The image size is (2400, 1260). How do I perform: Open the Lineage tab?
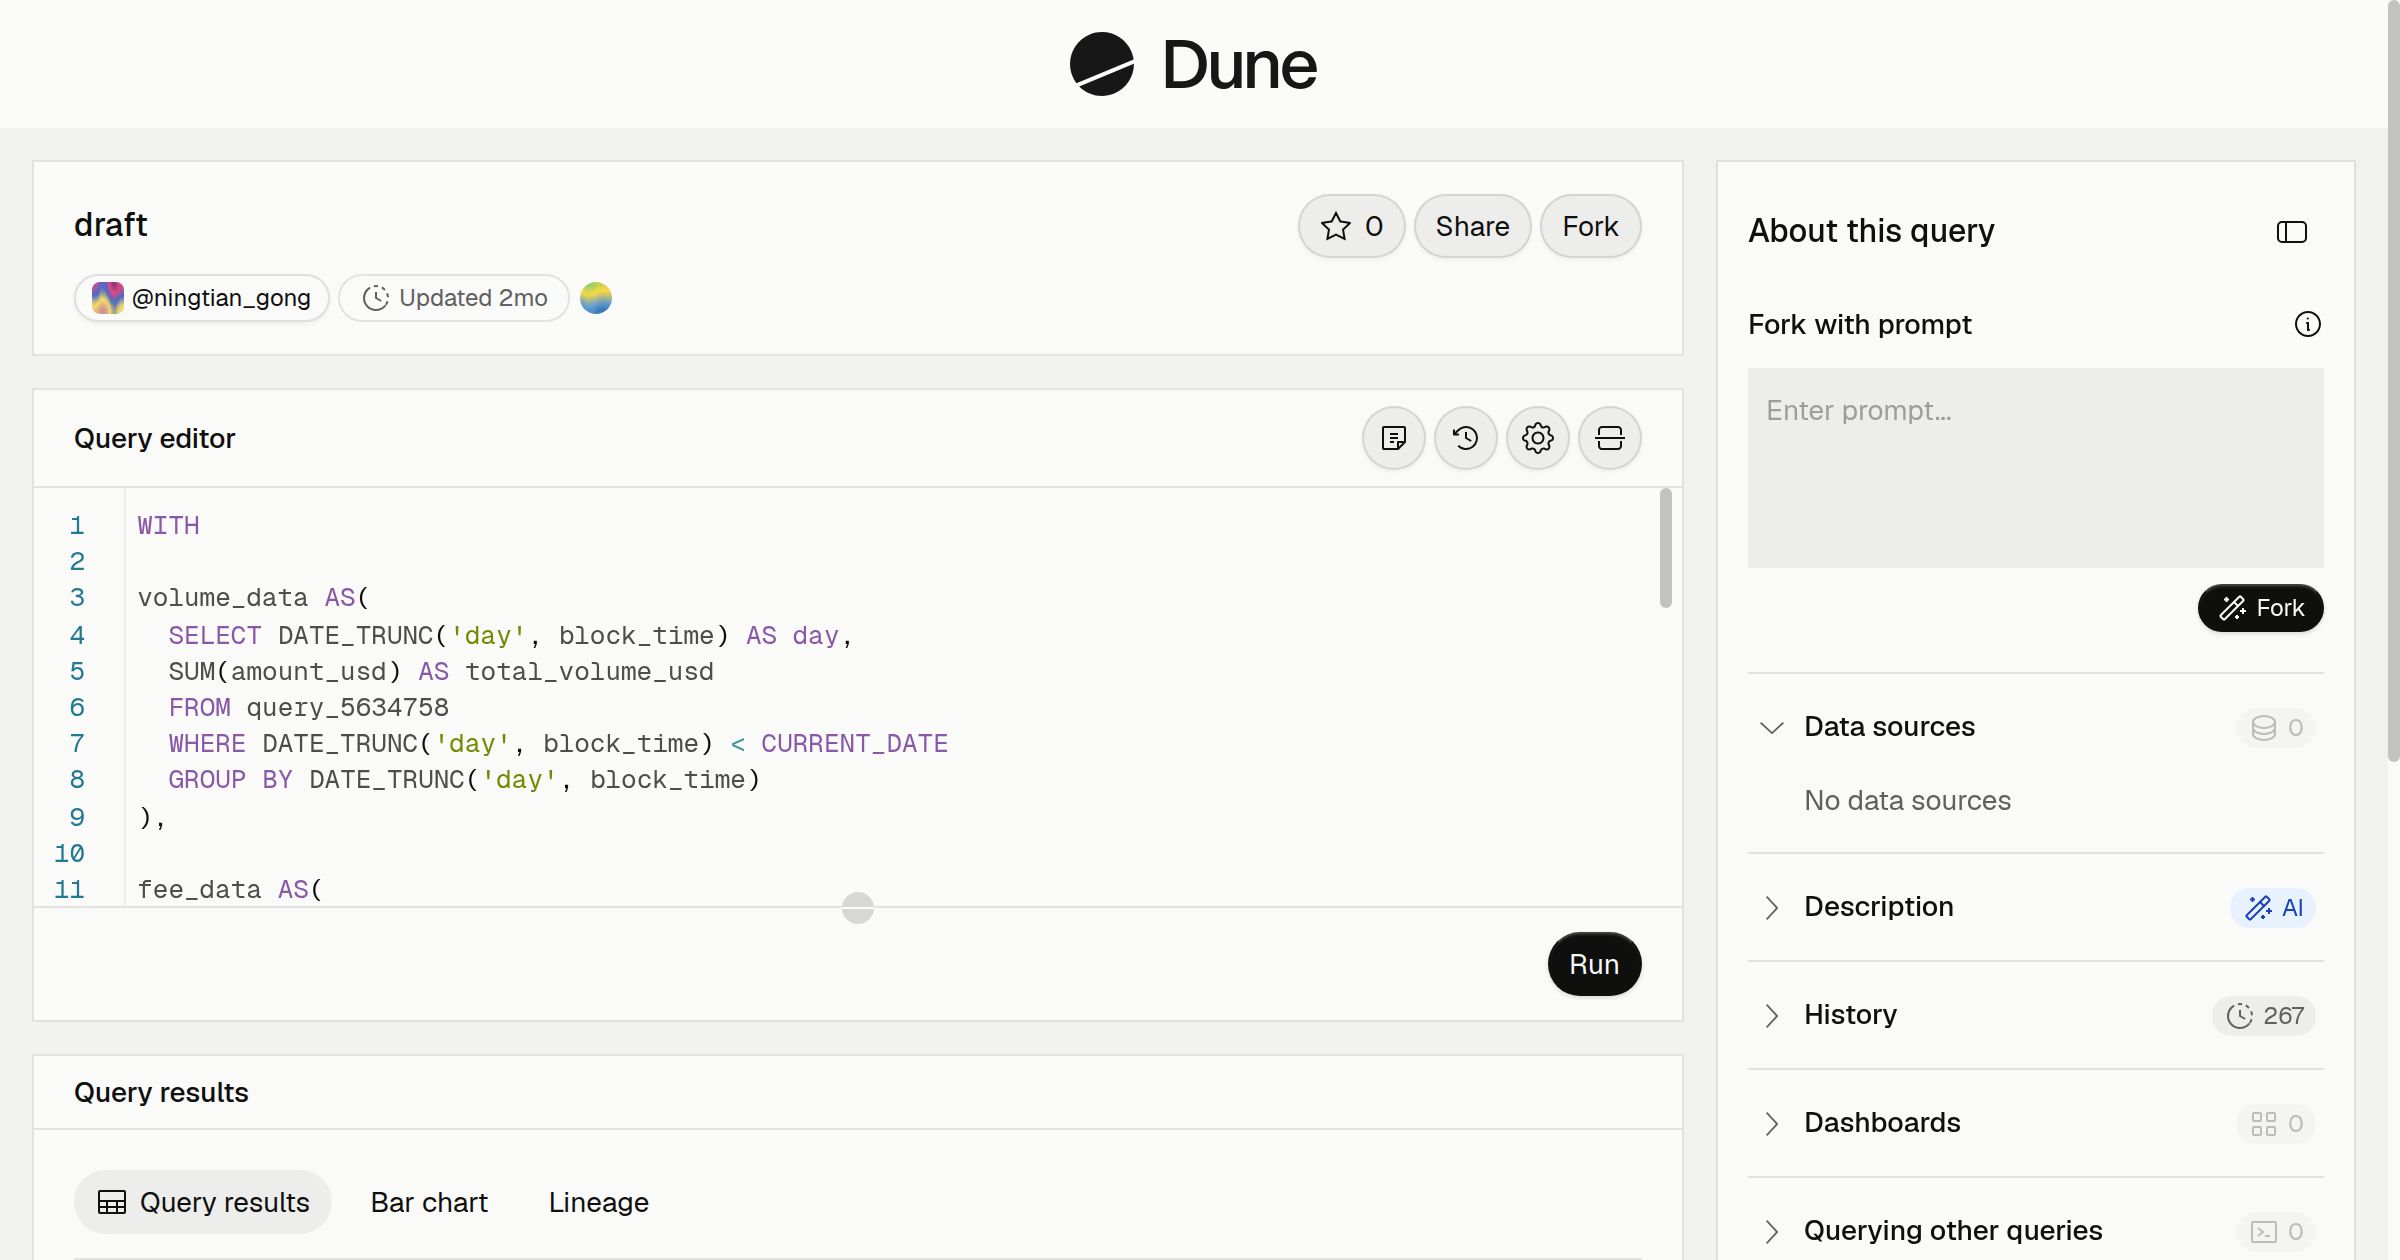tap(599, 1202)
